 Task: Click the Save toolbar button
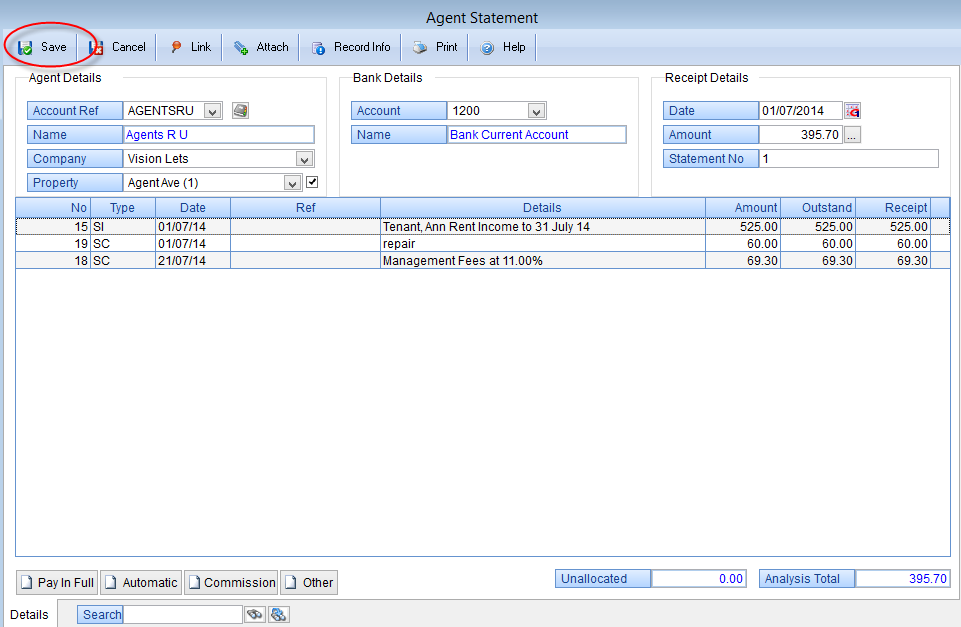pos(42,47)
